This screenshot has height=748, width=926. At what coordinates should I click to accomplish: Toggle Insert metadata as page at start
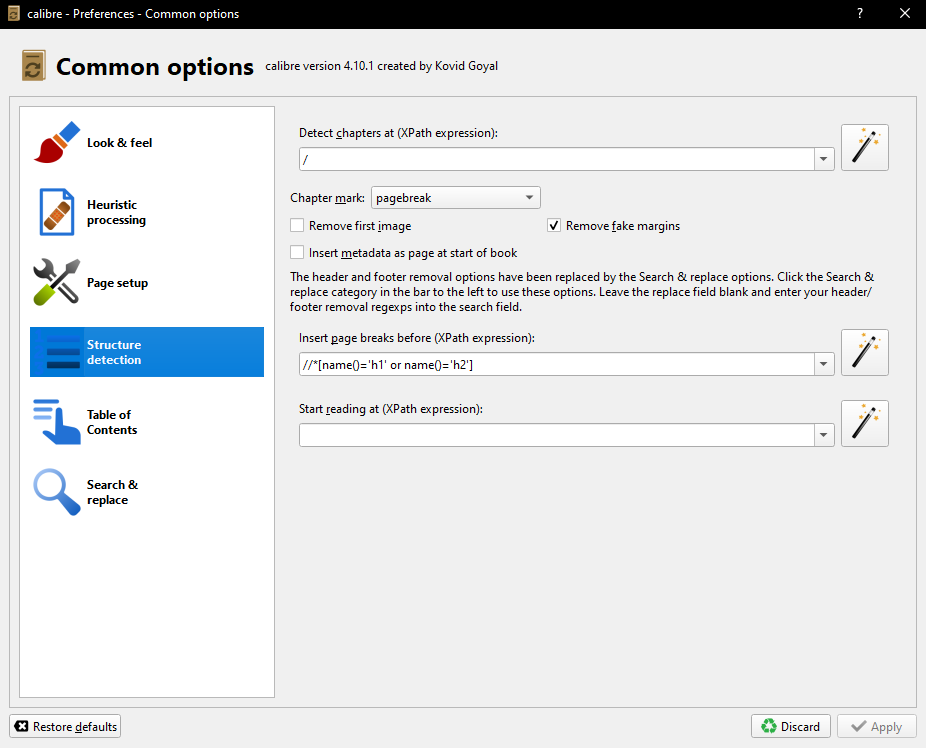pyautogui.click(x=297, y=253)
